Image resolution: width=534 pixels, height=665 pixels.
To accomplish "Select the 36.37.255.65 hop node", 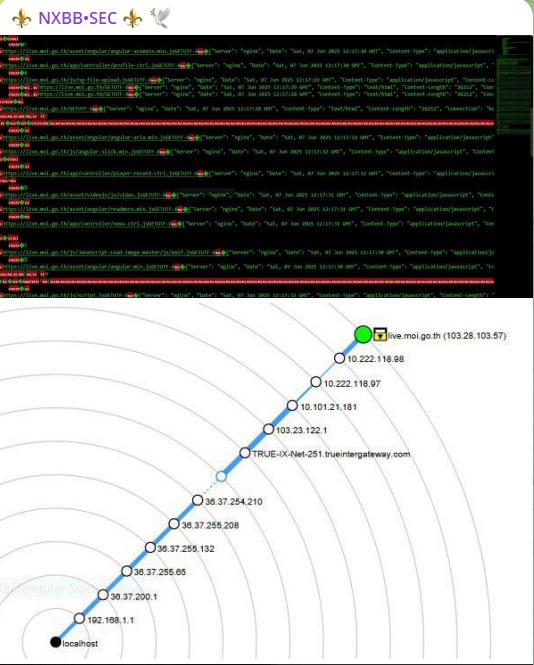I will (x=126, y=571).
